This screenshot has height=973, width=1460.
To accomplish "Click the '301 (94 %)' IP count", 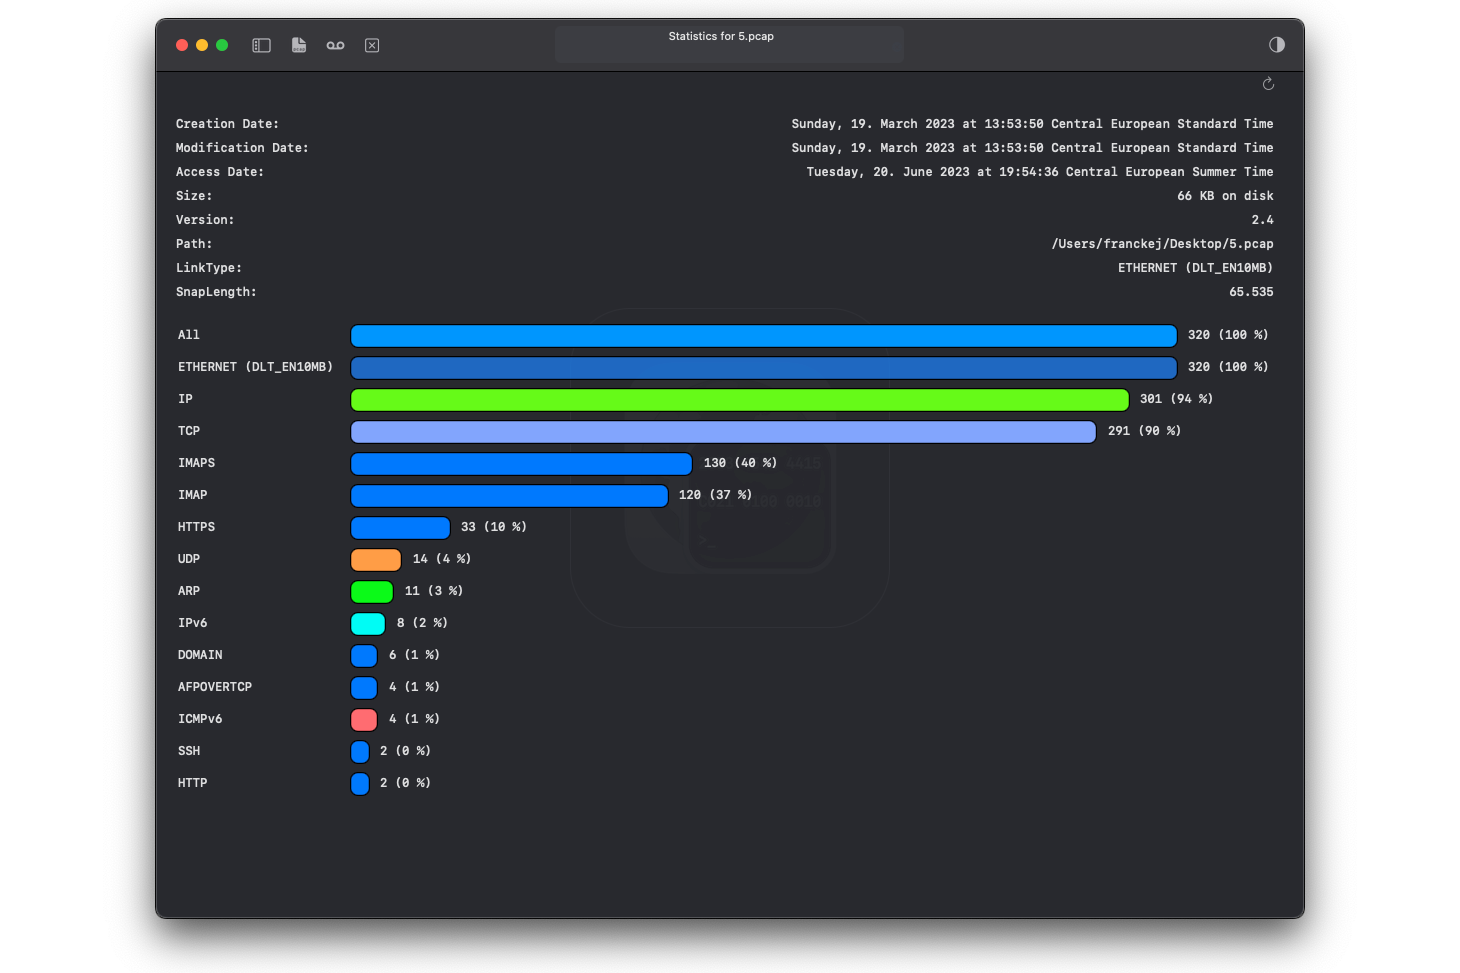I will point(1176,399).
